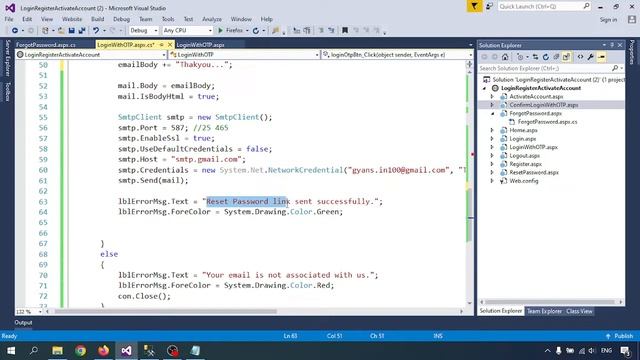Toggle Show All Files in Solution Explorer
Viewport: 640px width, 360px height.
(566, 57)
